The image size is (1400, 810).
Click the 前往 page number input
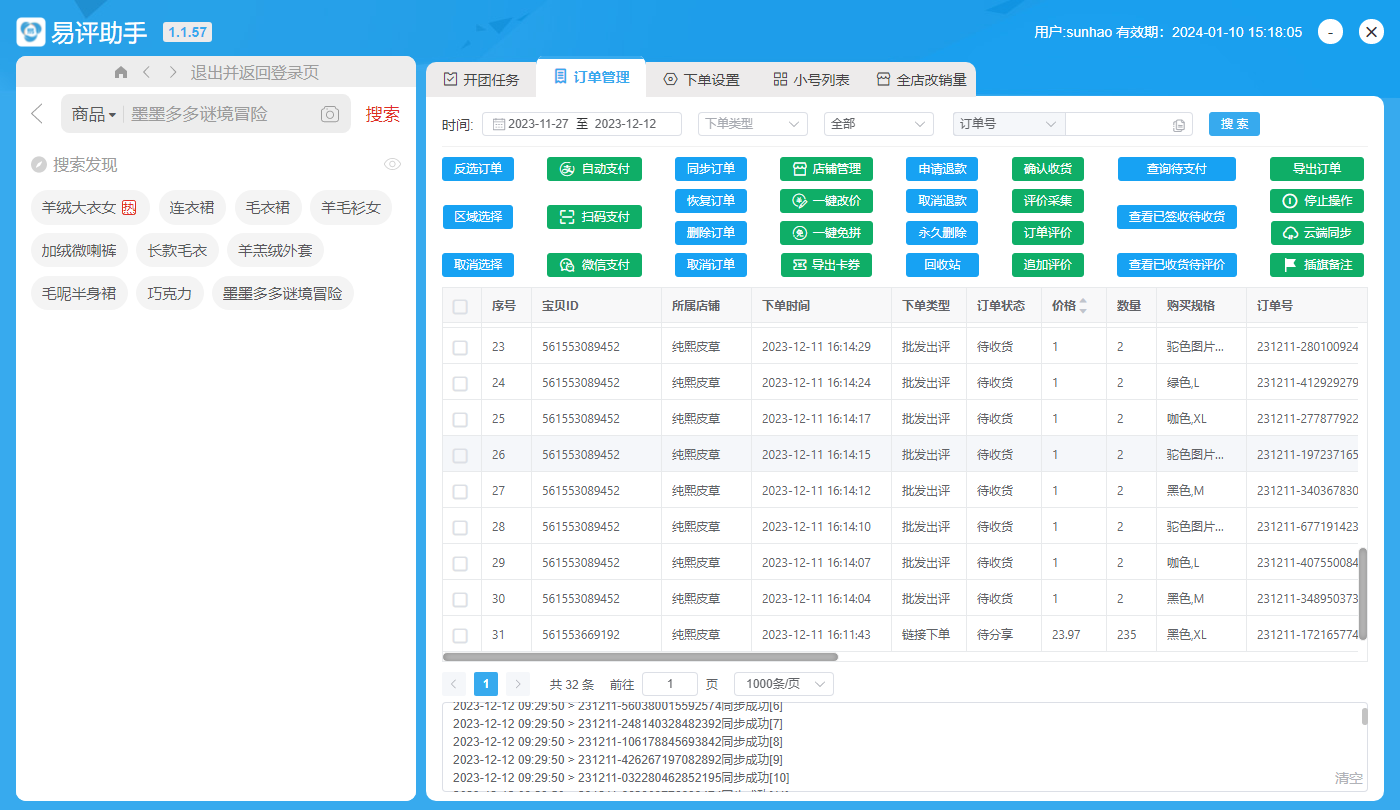tap(670, 684)
